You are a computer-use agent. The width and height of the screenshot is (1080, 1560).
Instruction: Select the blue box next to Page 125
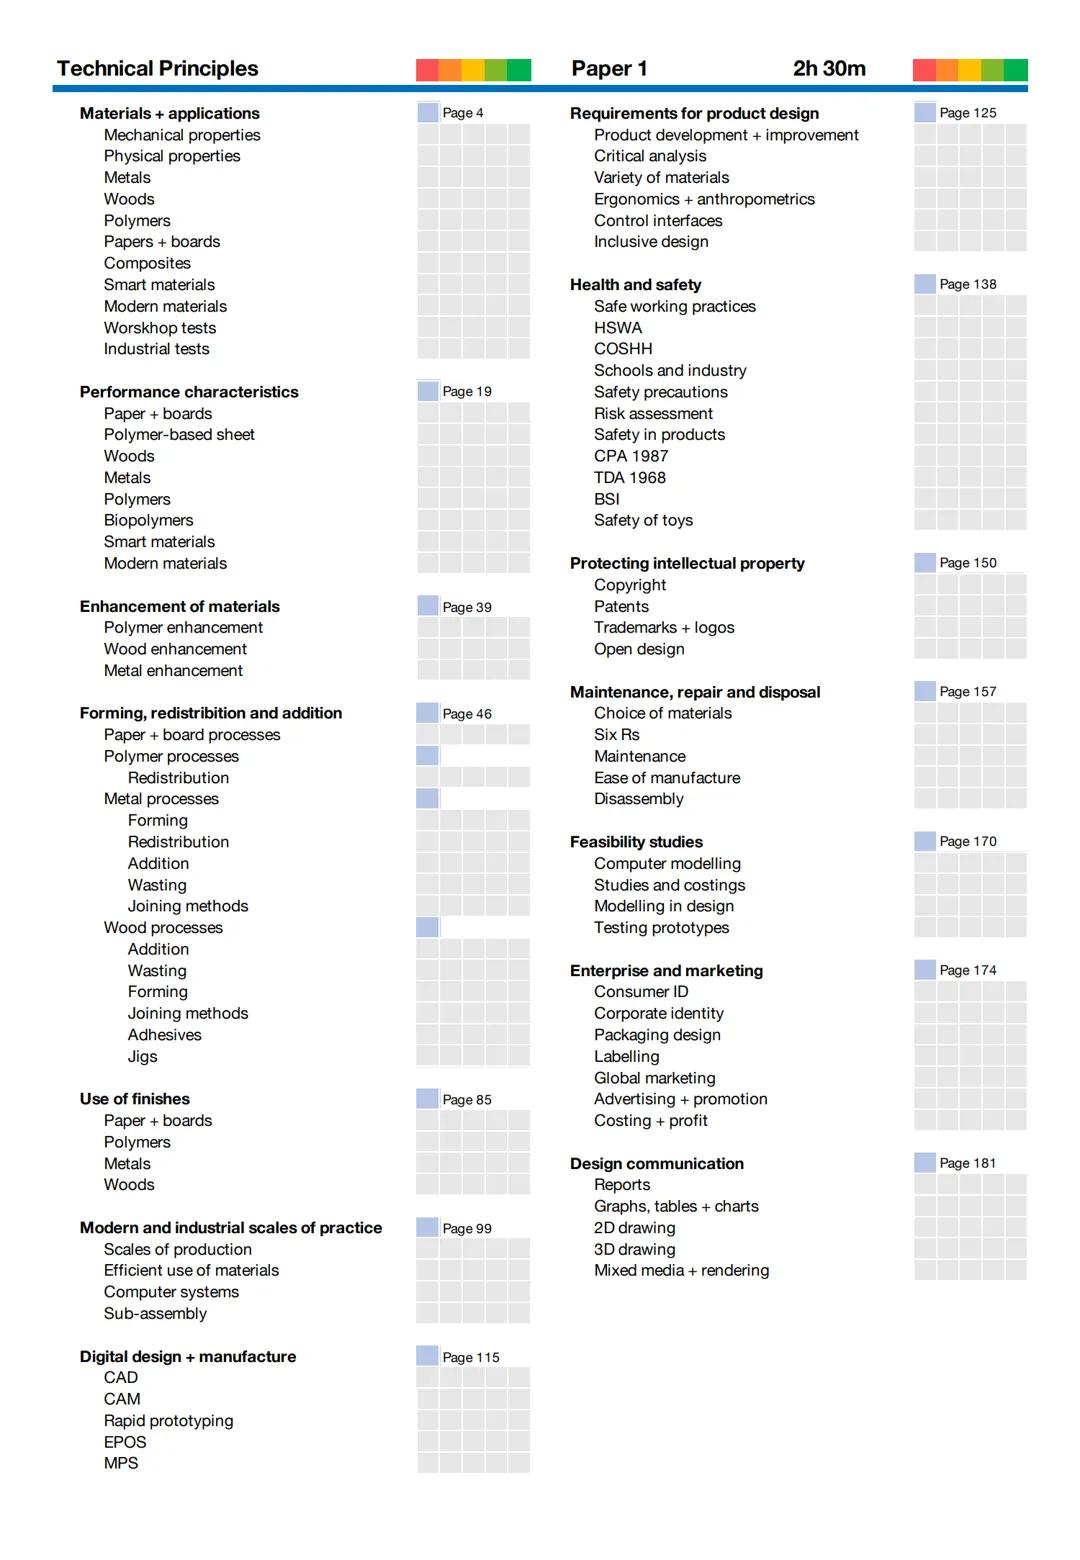coord(925,112)
